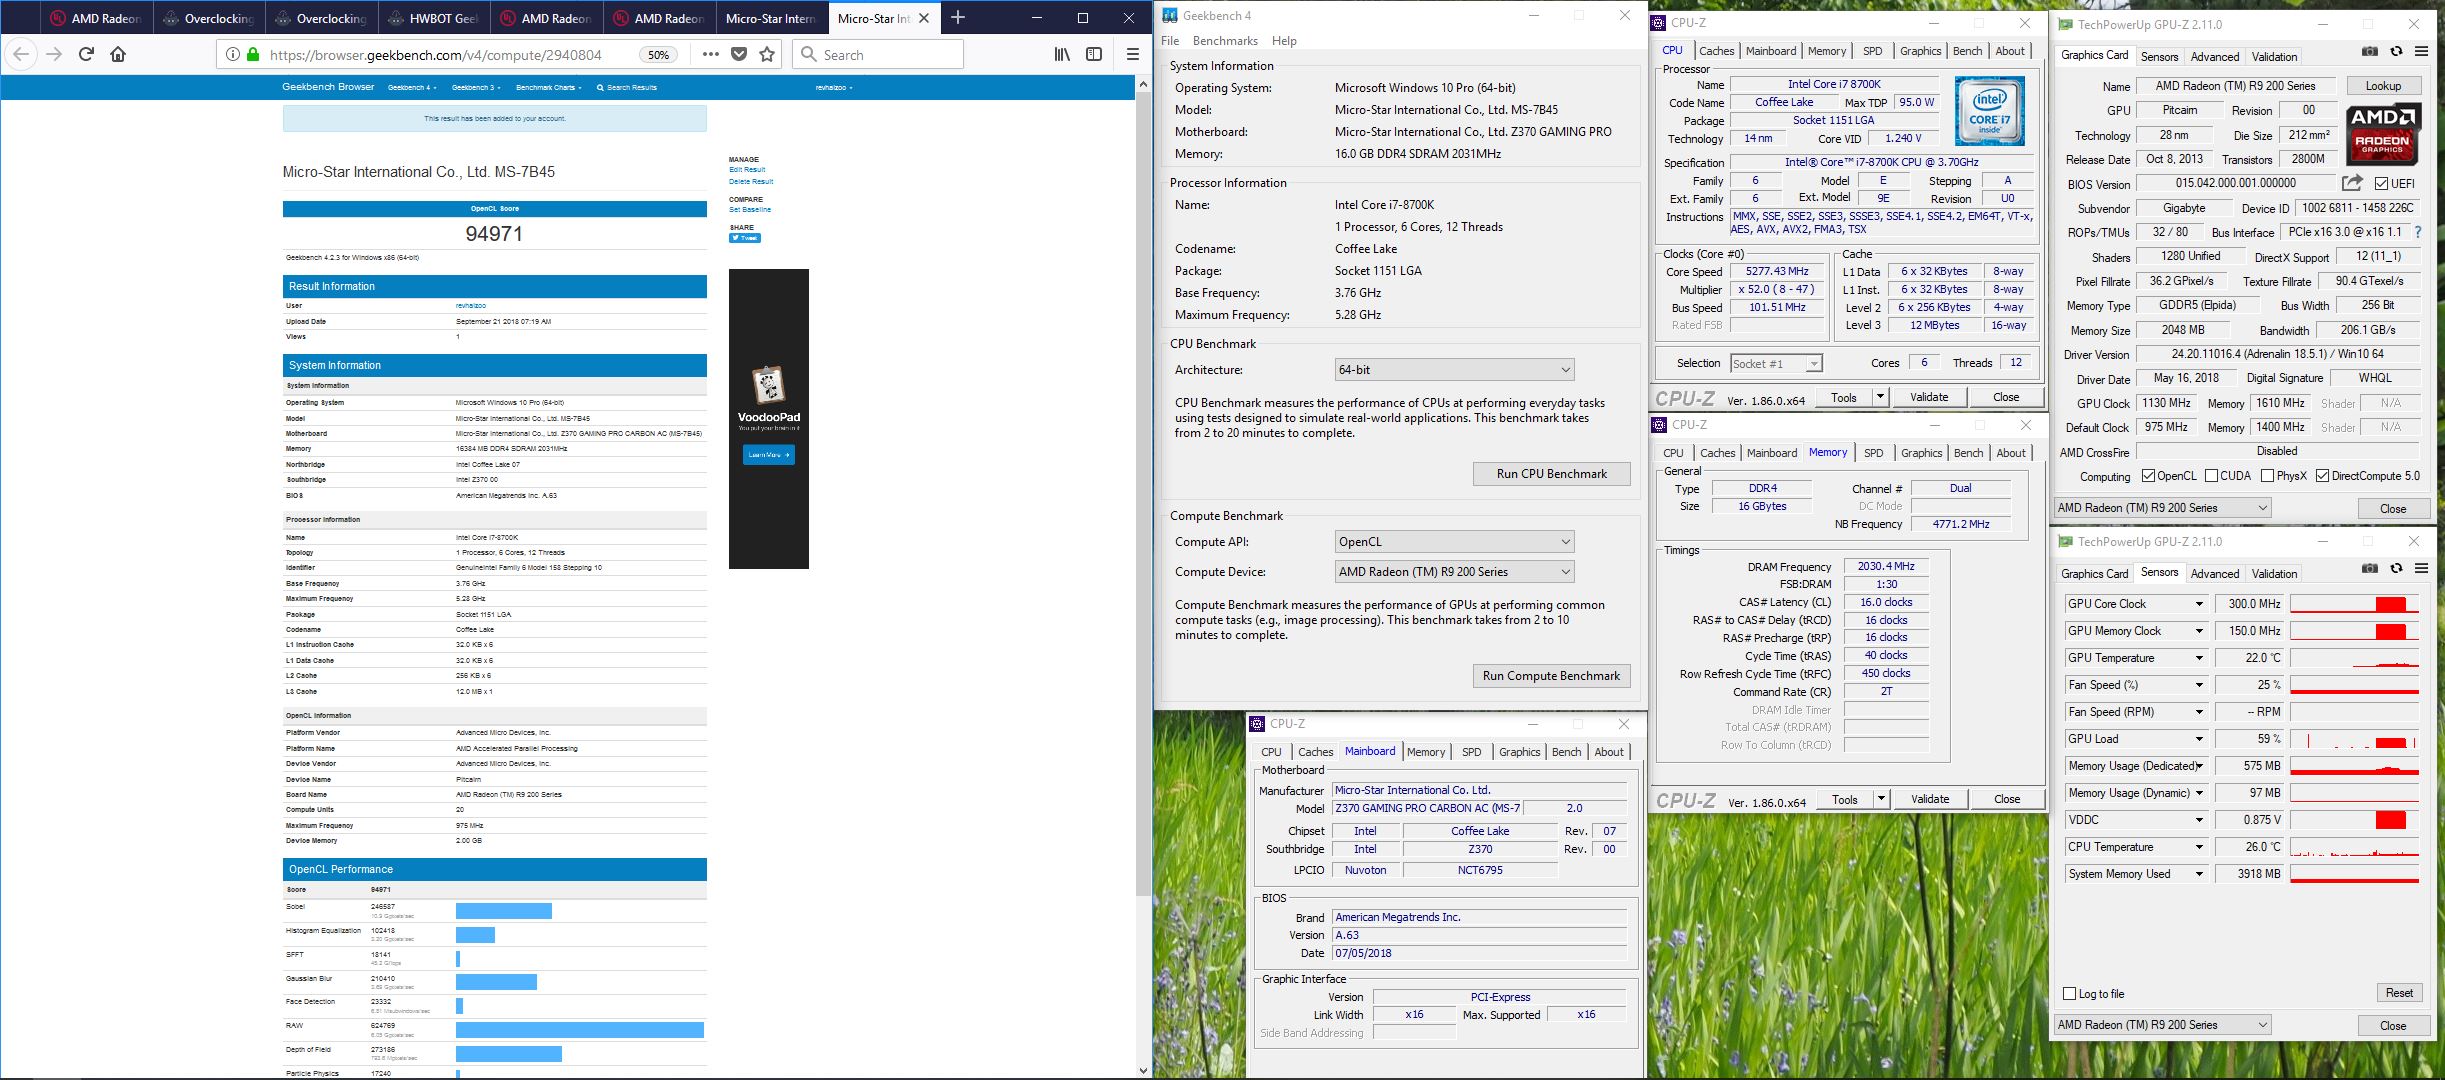Image resolution: width=2445 pixels, height=1080 pixels.
Task: Go back using Firefox back arrow
Action: 22,55
